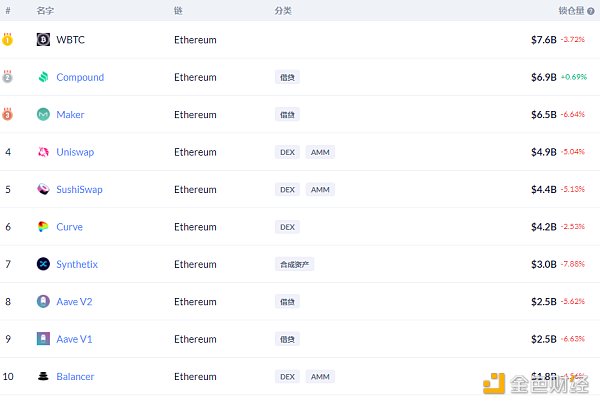The image size is (600, 405).
Task: Click the gold first-place medal icon
Action: click(x=8, y=40)
